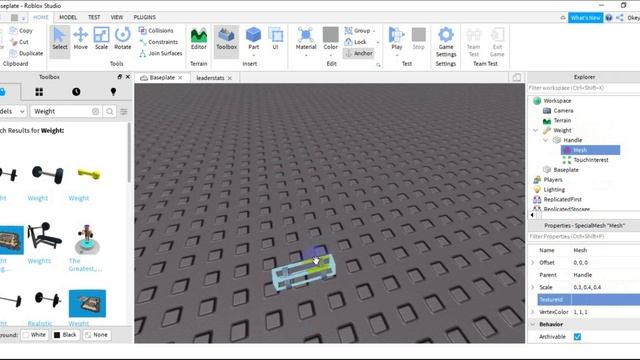Activate the Rotate tool
This screenshot has height=360, width=640.
[122, 39]
